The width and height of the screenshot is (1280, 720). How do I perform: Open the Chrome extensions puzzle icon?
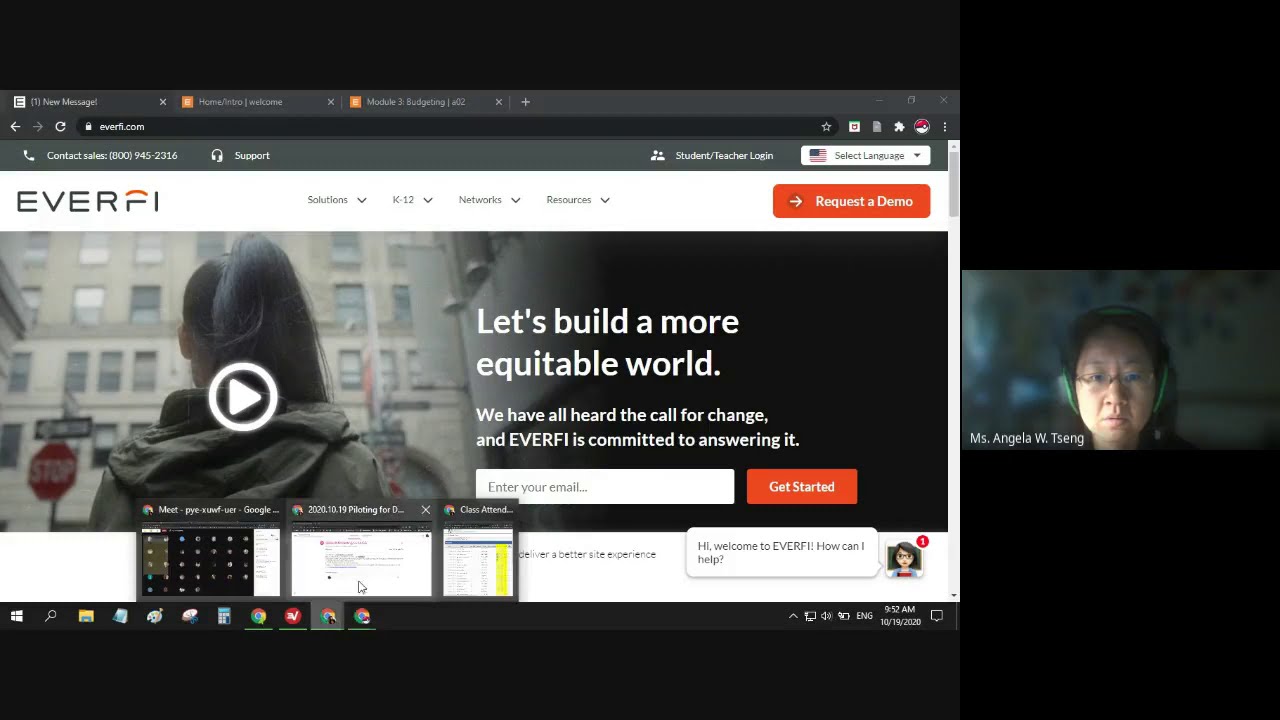click(899, 127)
